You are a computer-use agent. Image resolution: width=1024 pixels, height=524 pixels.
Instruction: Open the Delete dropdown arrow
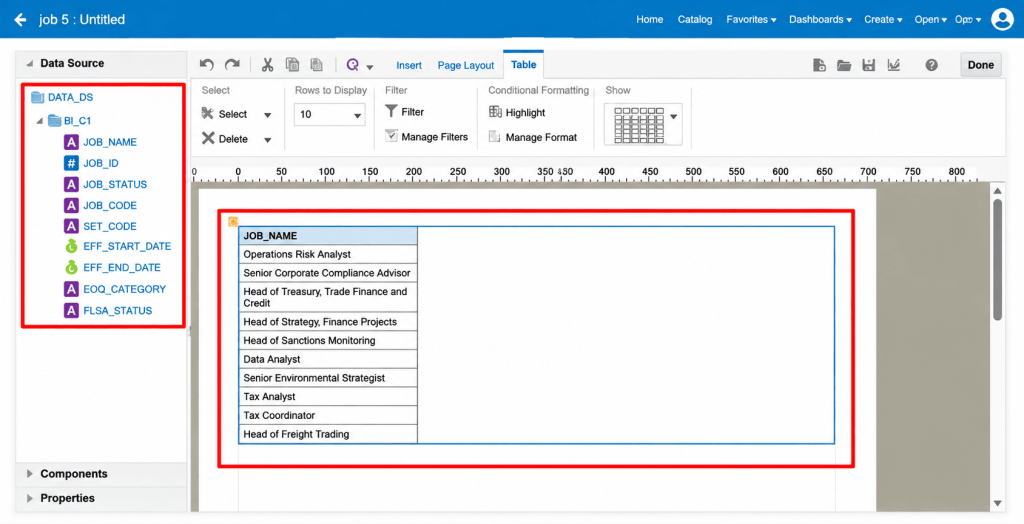point(267,139)
